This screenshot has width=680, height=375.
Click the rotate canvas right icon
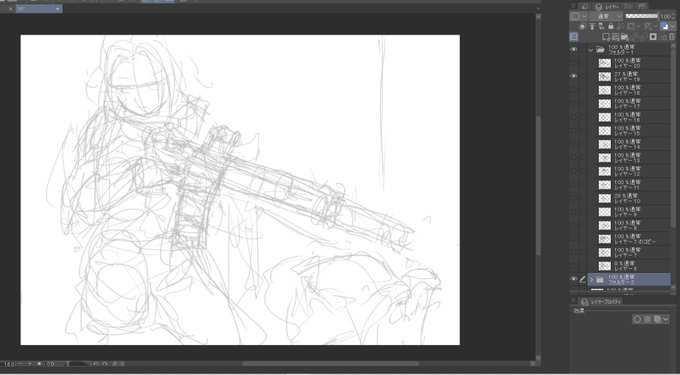coord(105,363)
